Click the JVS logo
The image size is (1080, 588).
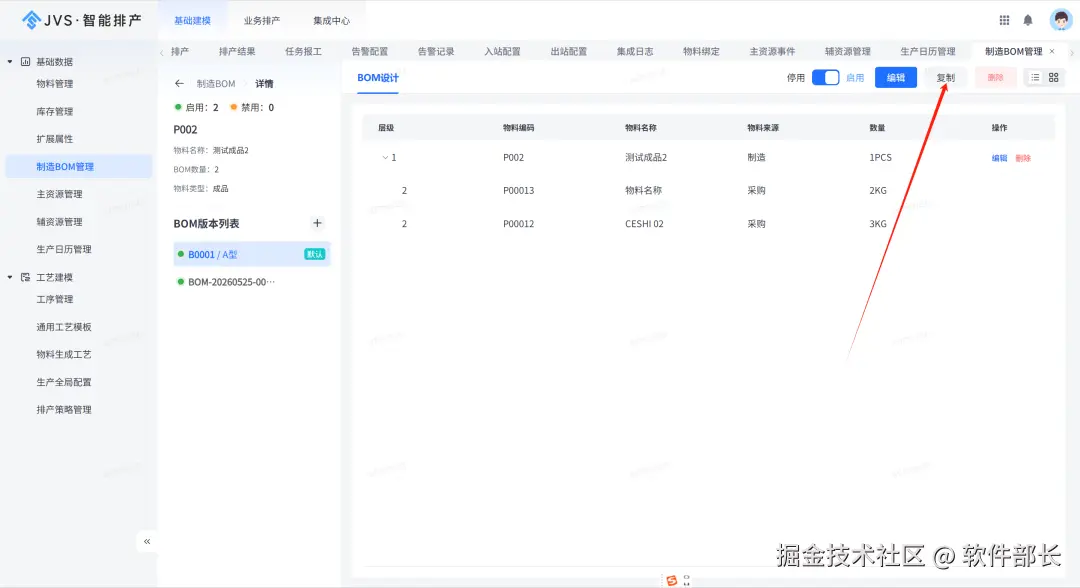click(81, 20)
